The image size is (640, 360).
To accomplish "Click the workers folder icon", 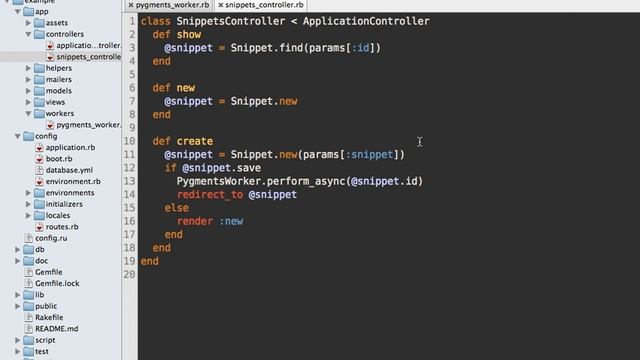I will (x=39, y=113).
